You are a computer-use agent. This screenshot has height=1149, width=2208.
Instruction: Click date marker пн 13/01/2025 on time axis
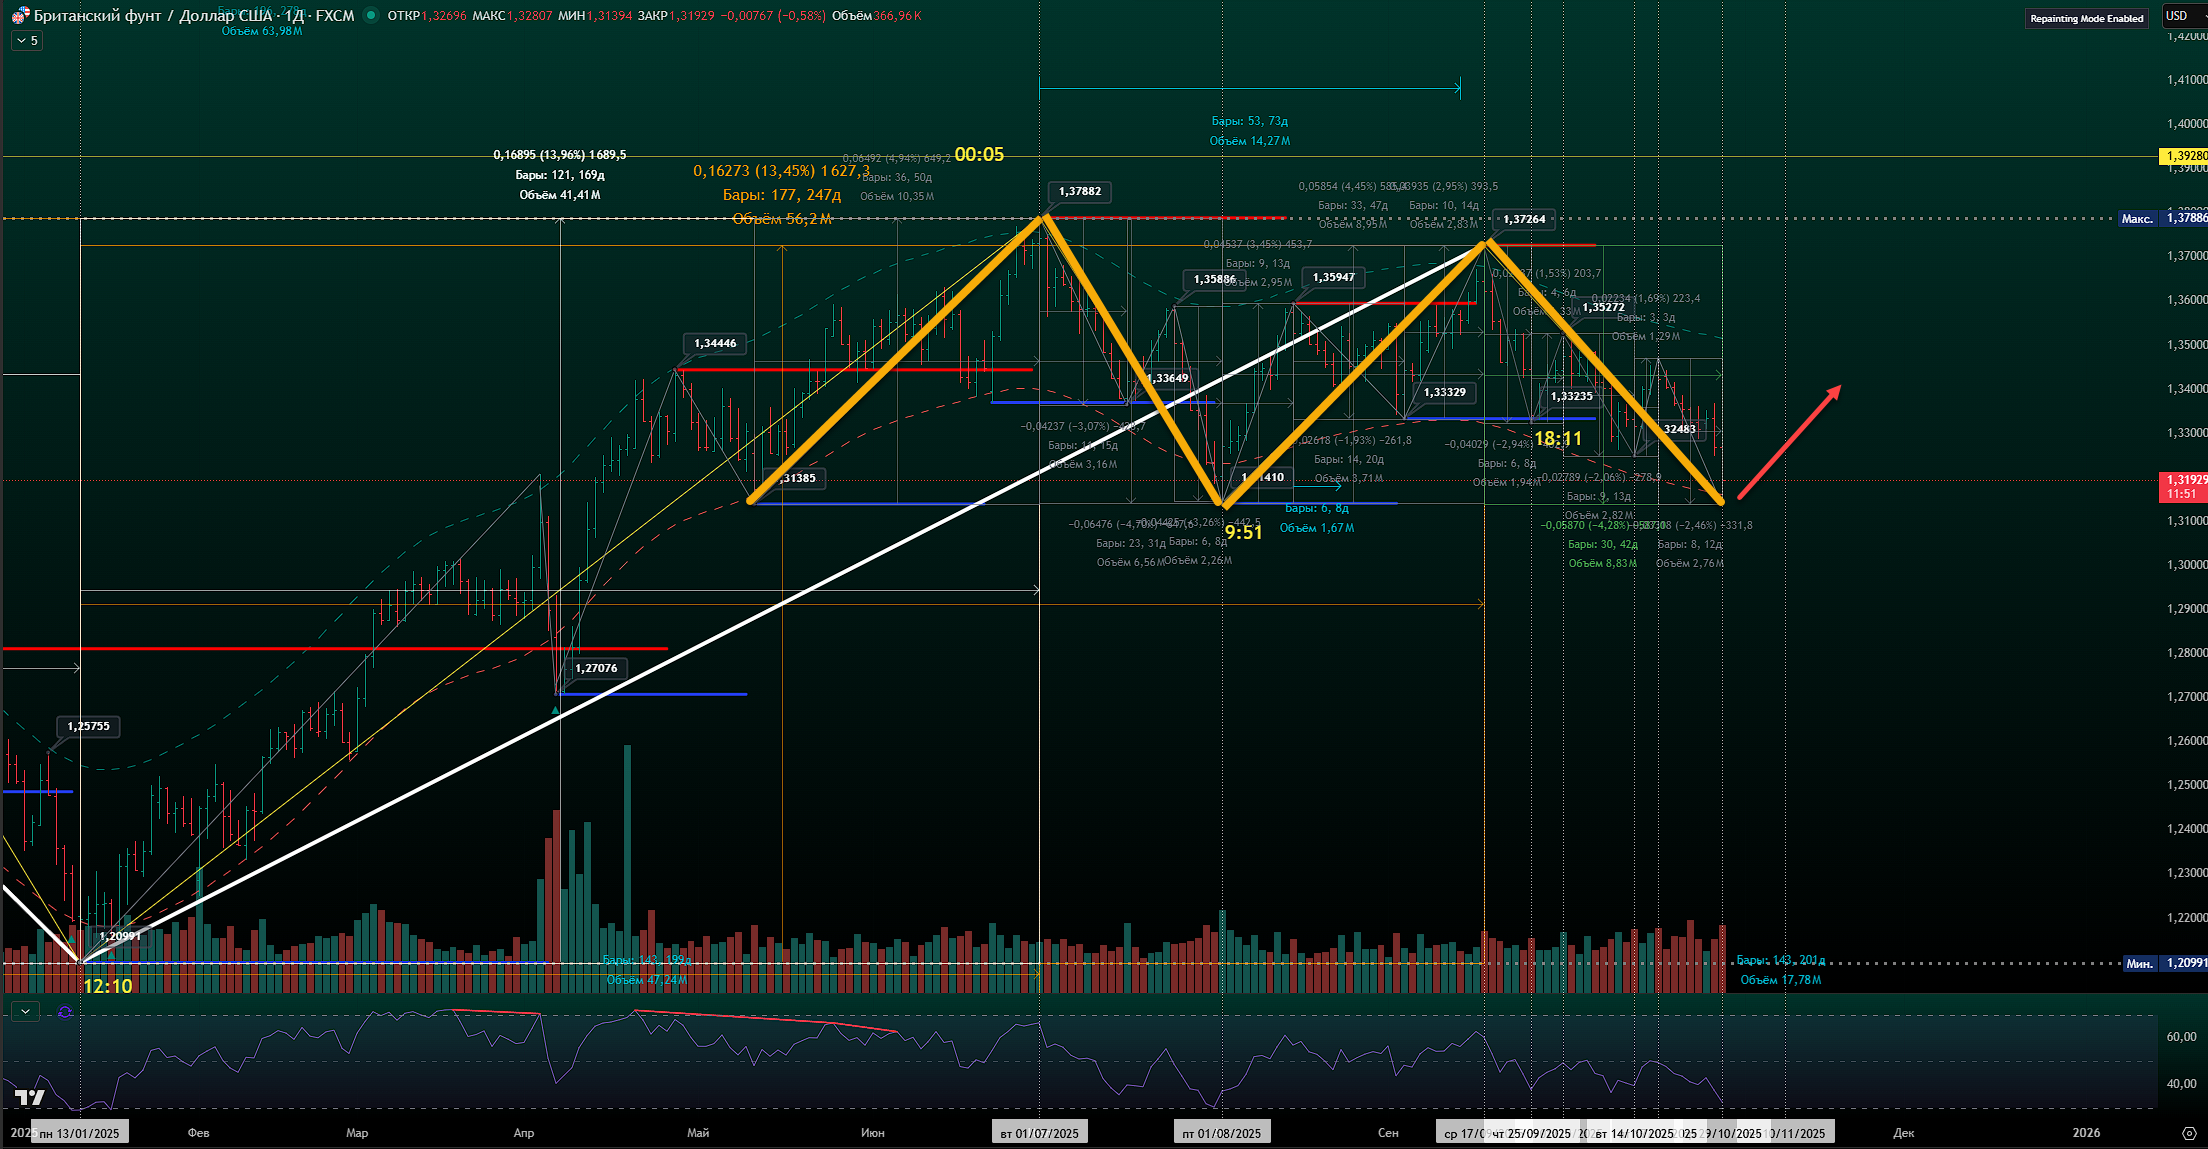(x=79, y=1133)
